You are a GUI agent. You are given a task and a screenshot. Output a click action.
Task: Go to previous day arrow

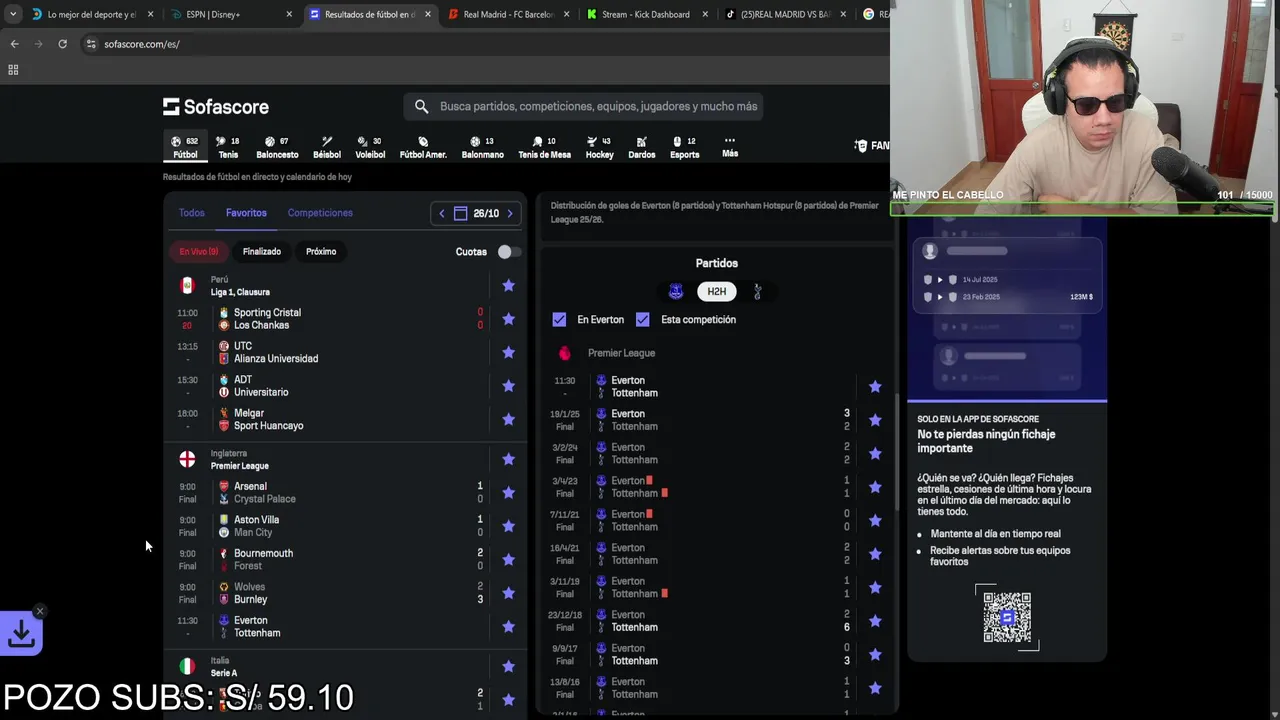[441, 213]
